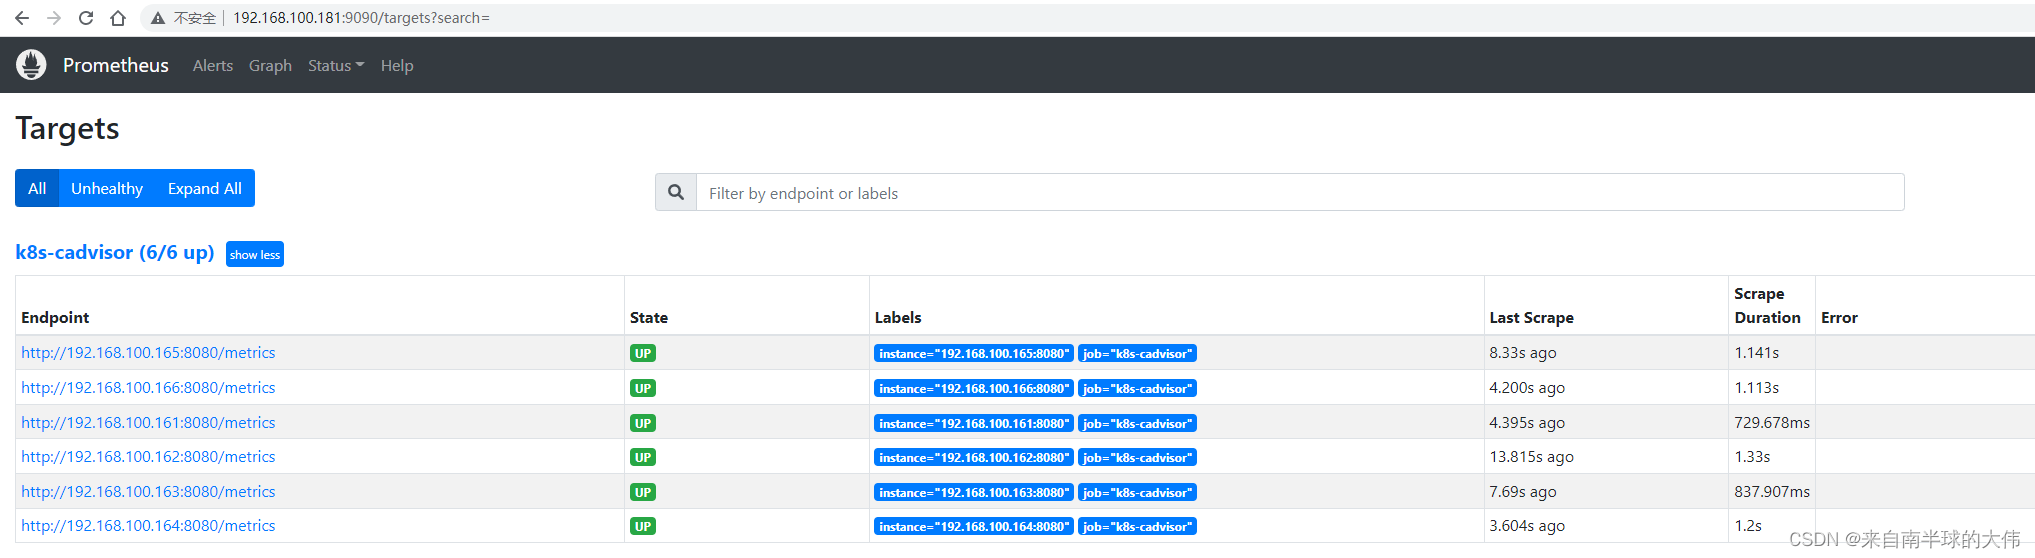Click scrape duration 729.678ms
Screen dimensions: 2035x558
1772,422
